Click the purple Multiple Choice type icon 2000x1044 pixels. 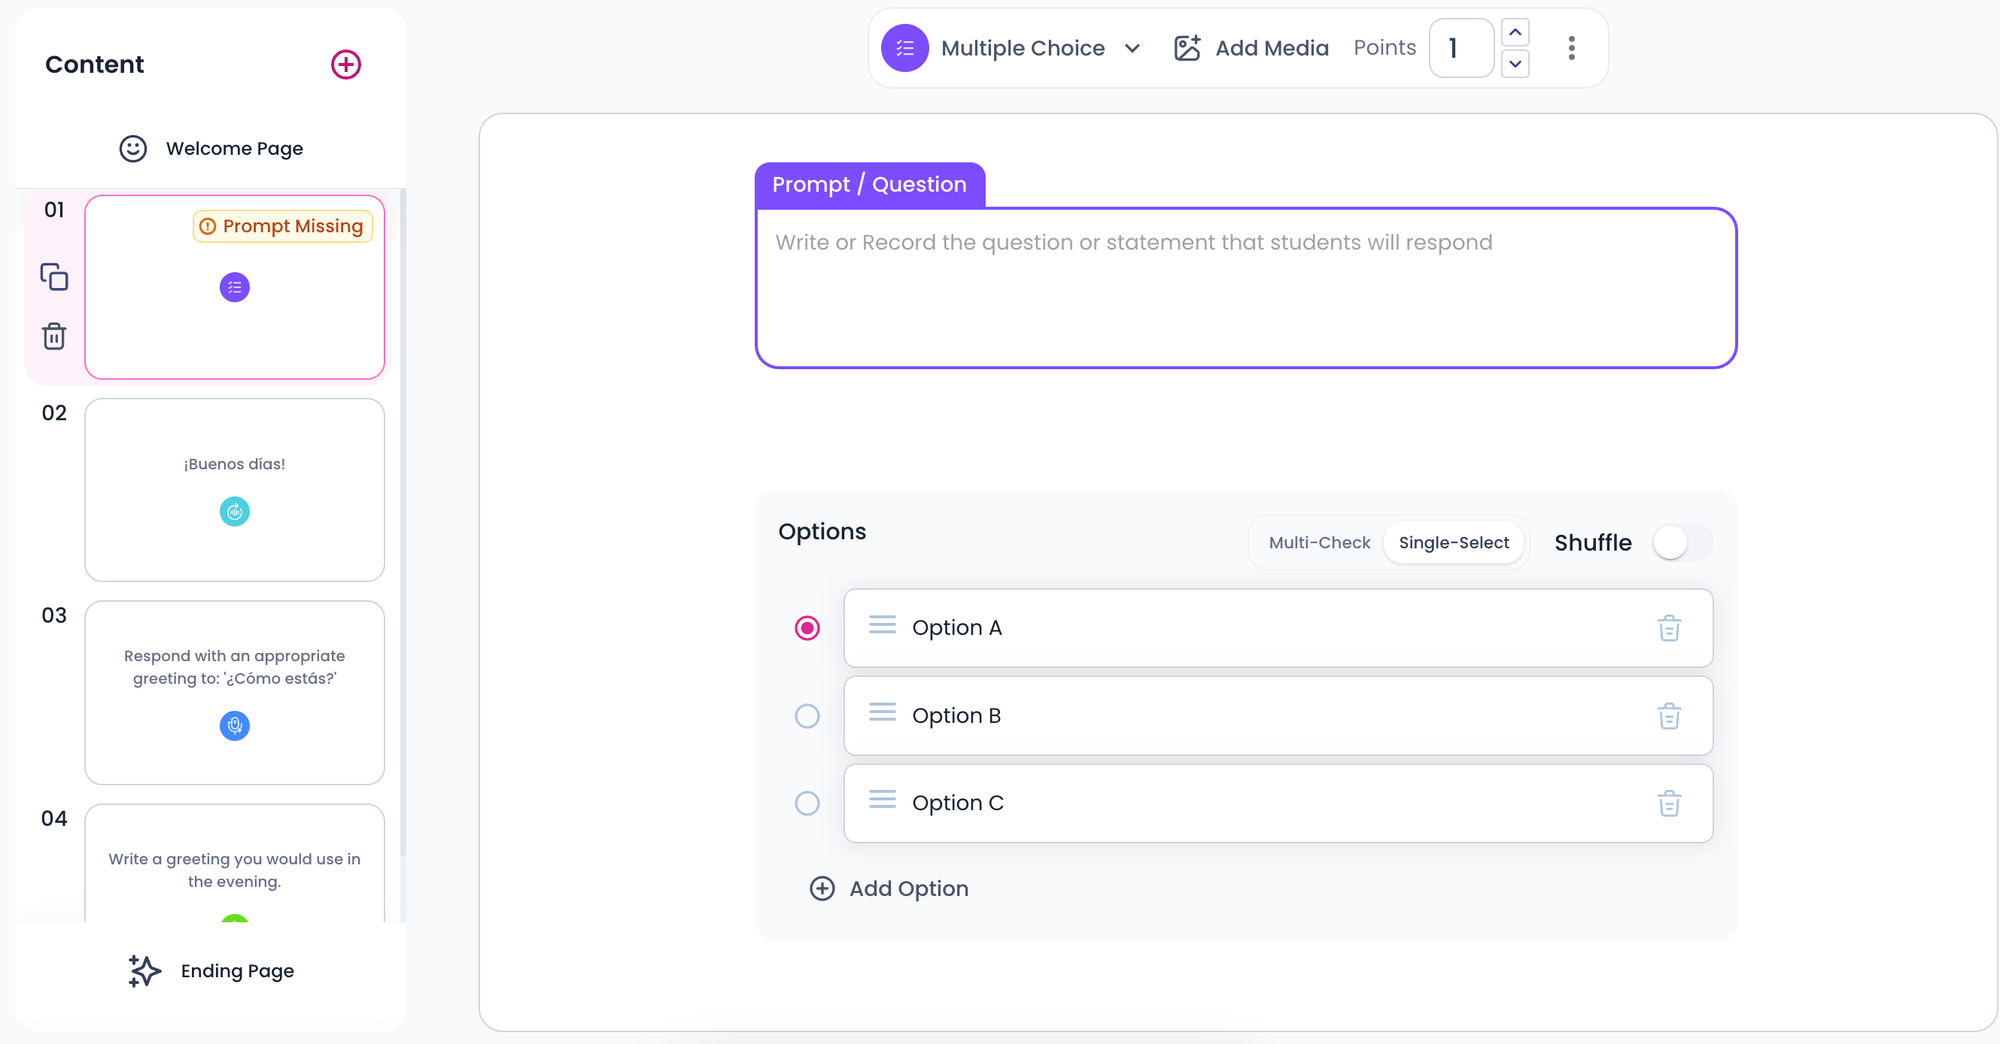[x=905, y=48]
